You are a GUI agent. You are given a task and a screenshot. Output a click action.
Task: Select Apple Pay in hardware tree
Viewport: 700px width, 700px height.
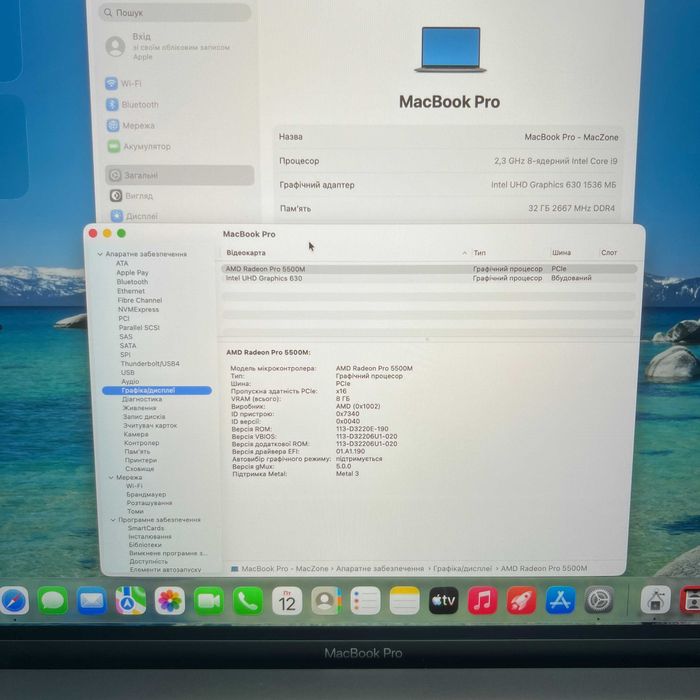pos(132,273)
